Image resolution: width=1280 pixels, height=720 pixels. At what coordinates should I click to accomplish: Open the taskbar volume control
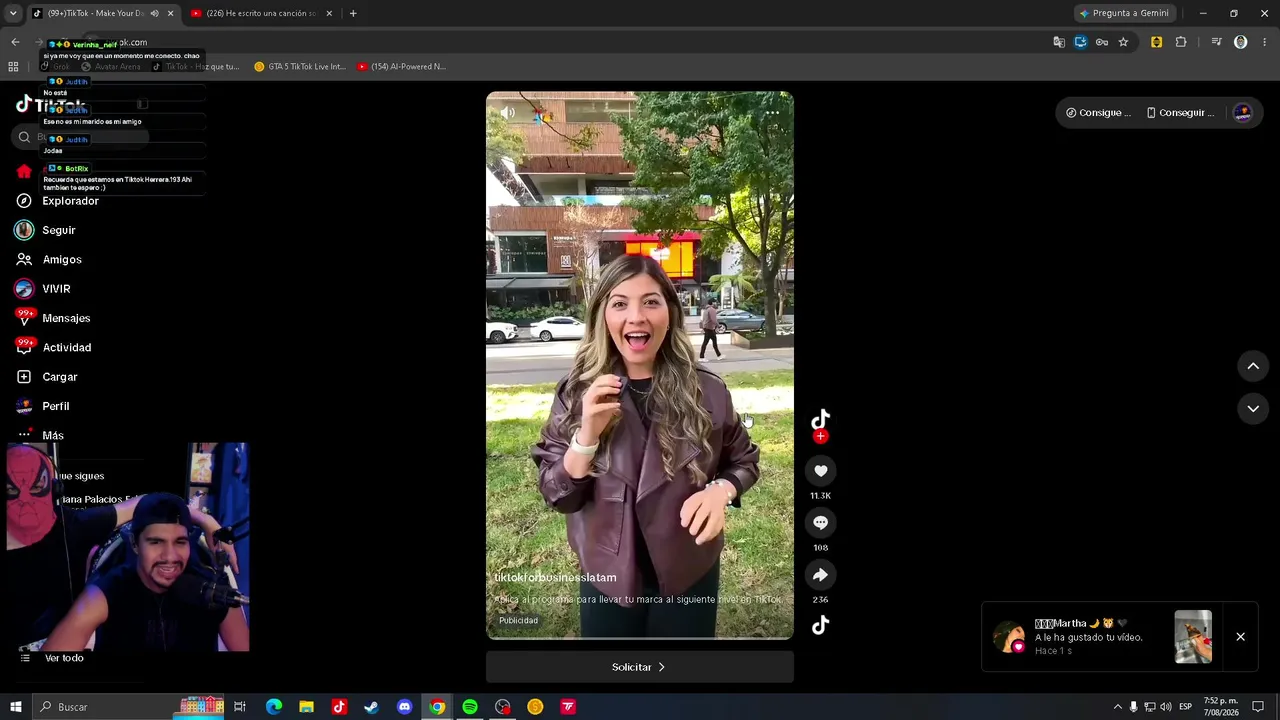(x=1165, y=707)
